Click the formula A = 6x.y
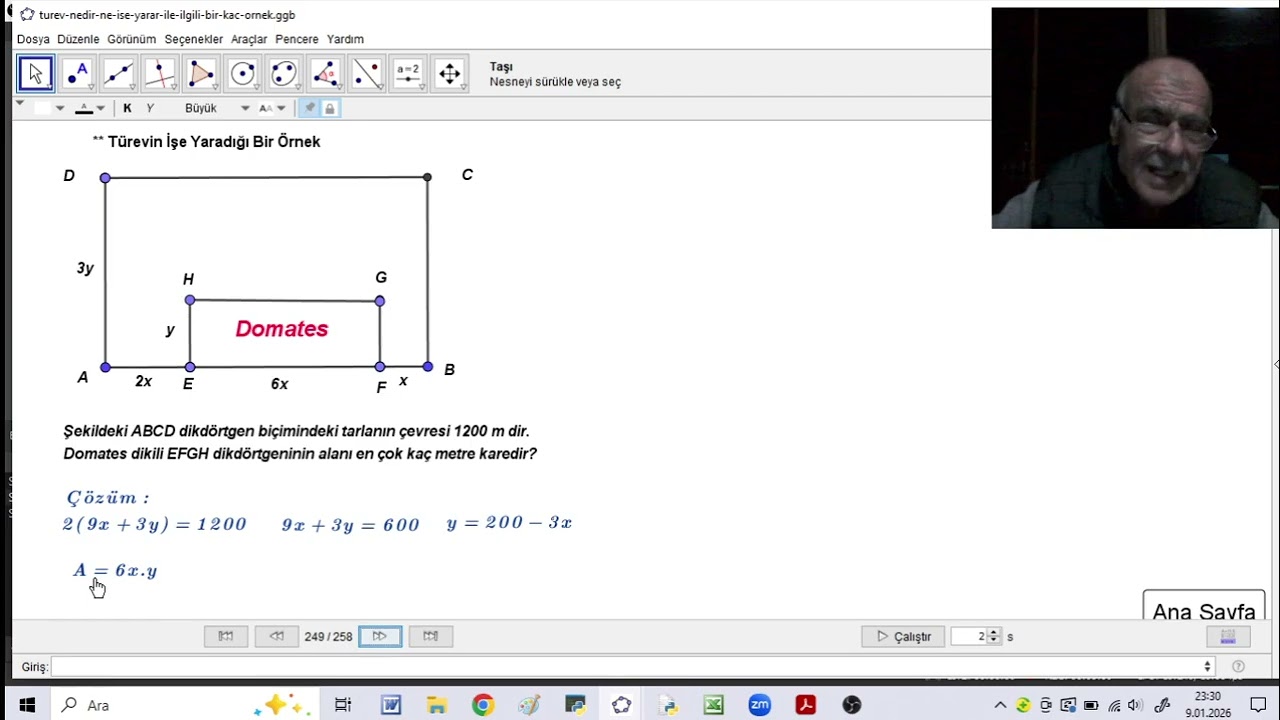1280x720 pixels. (115, 571)
